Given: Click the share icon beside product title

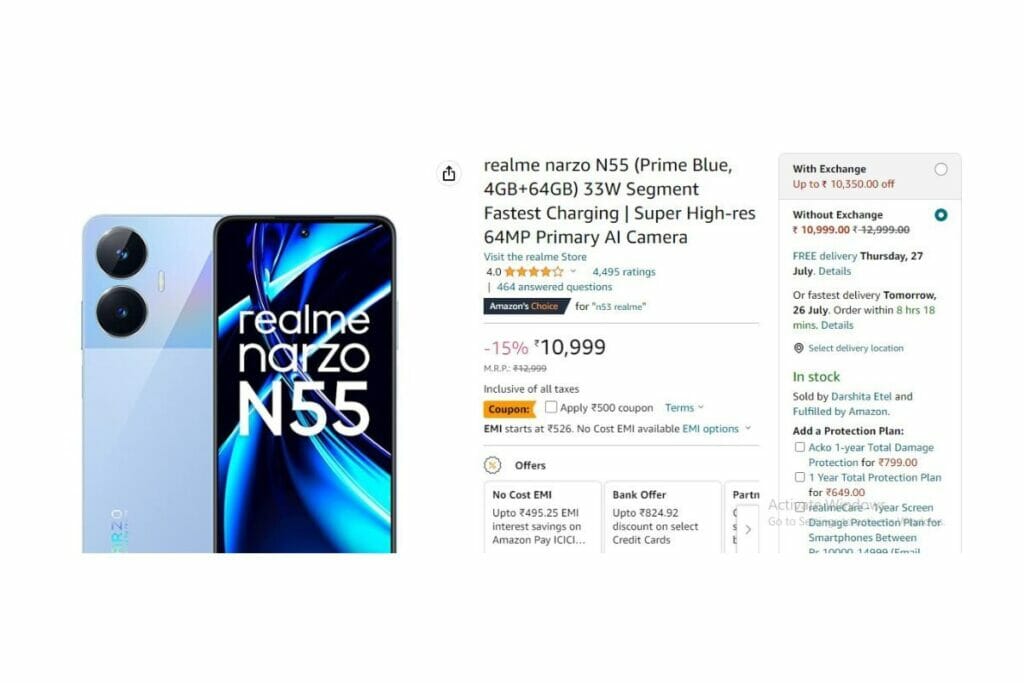Looking at the screenshot, I should (449, 174).
